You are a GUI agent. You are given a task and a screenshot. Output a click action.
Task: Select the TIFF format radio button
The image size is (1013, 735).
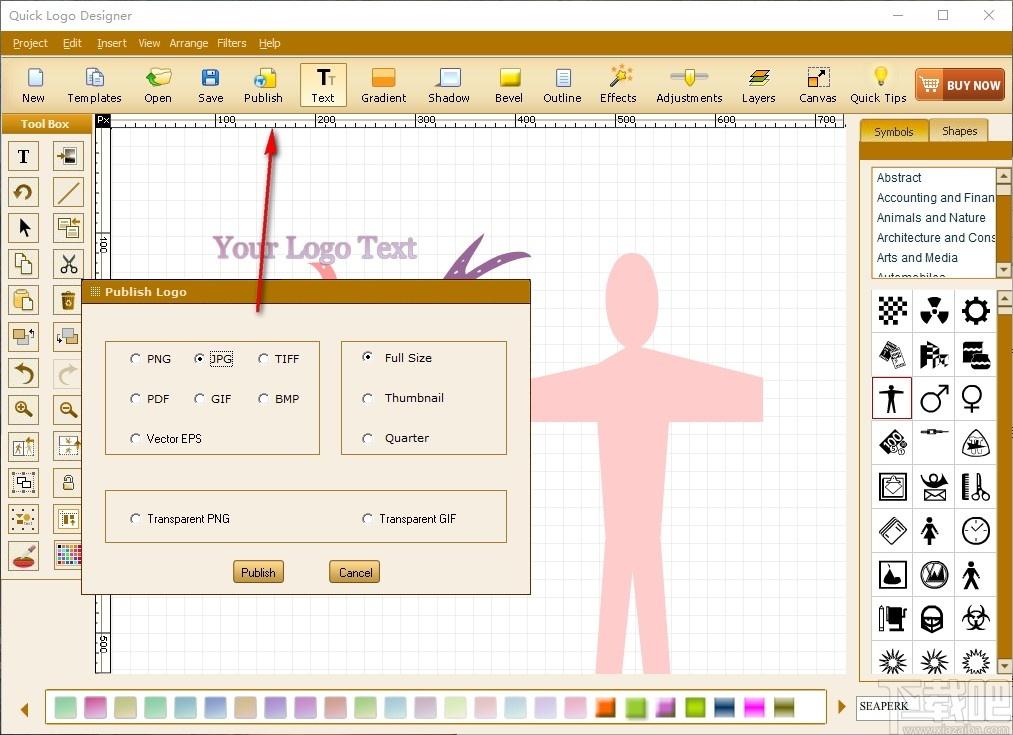(x=263, y=358)
